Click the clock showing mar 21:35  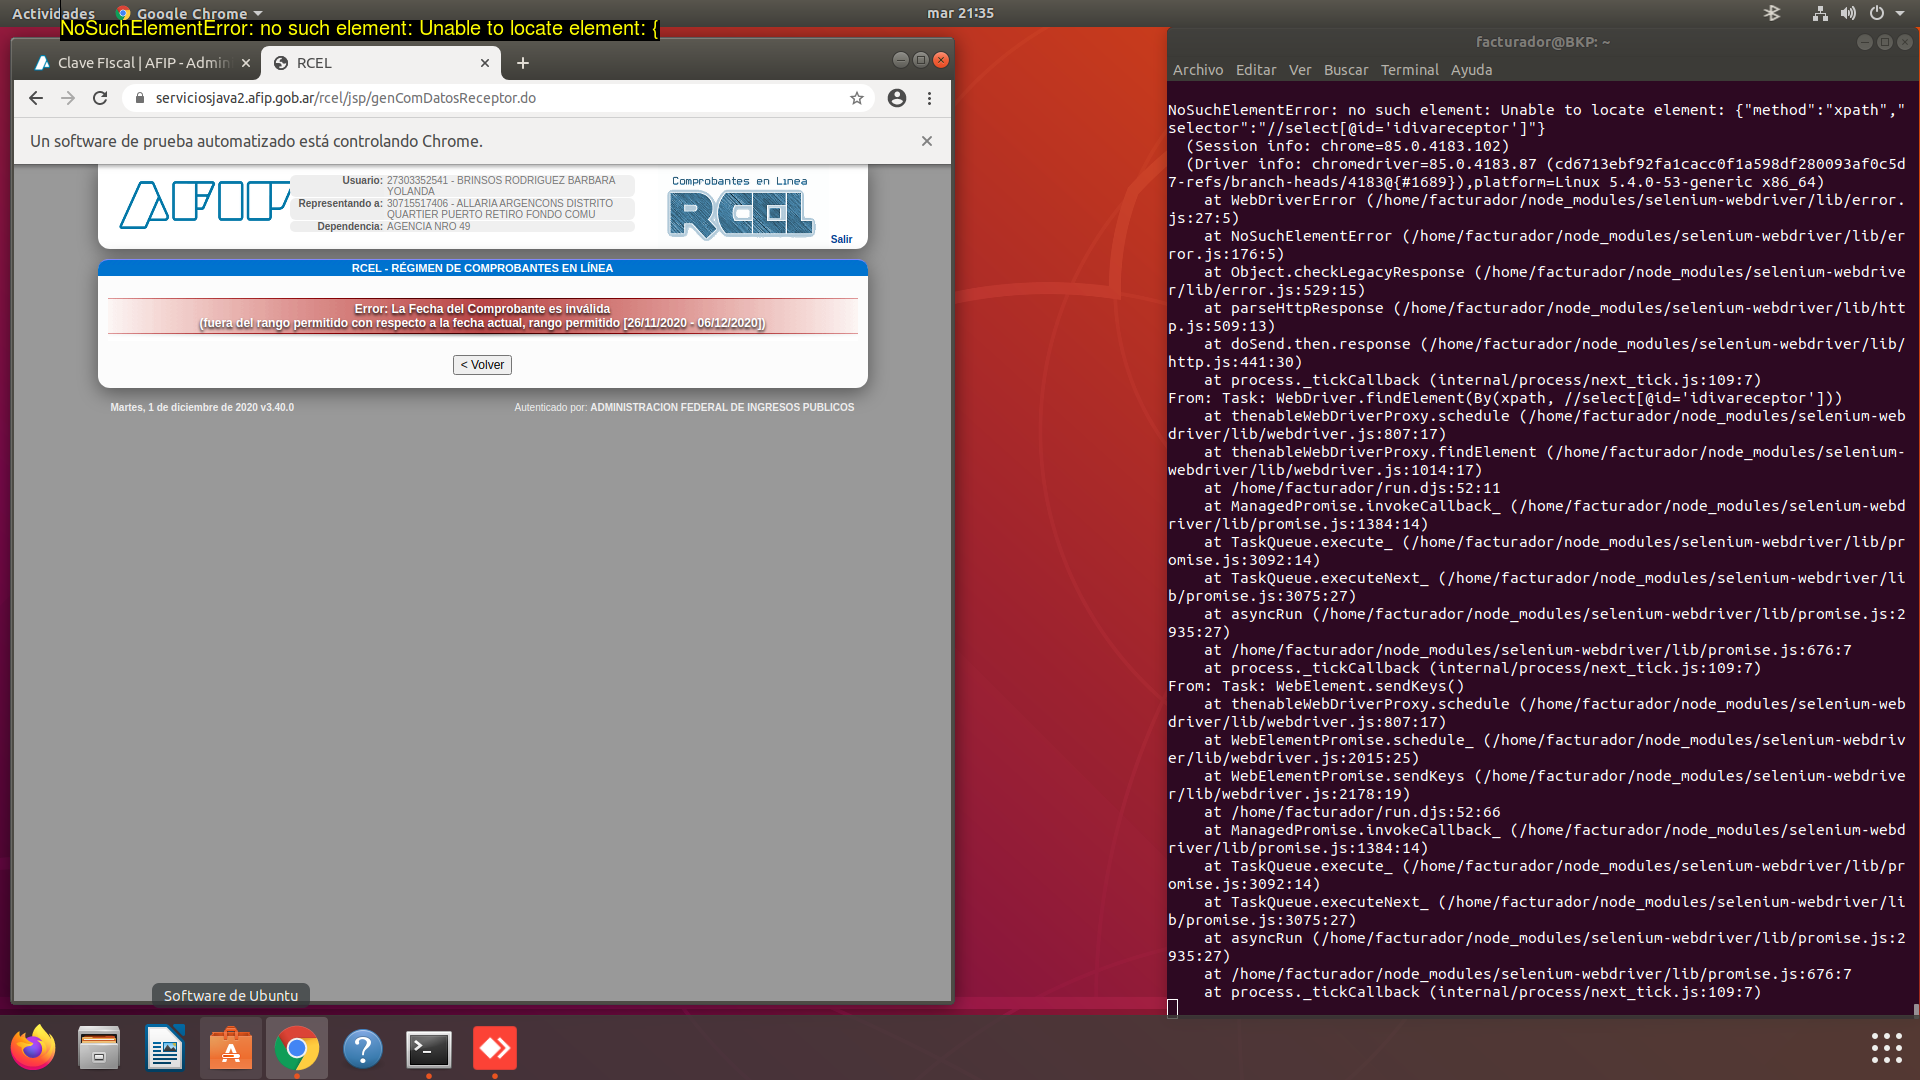[x=960, y=13]
